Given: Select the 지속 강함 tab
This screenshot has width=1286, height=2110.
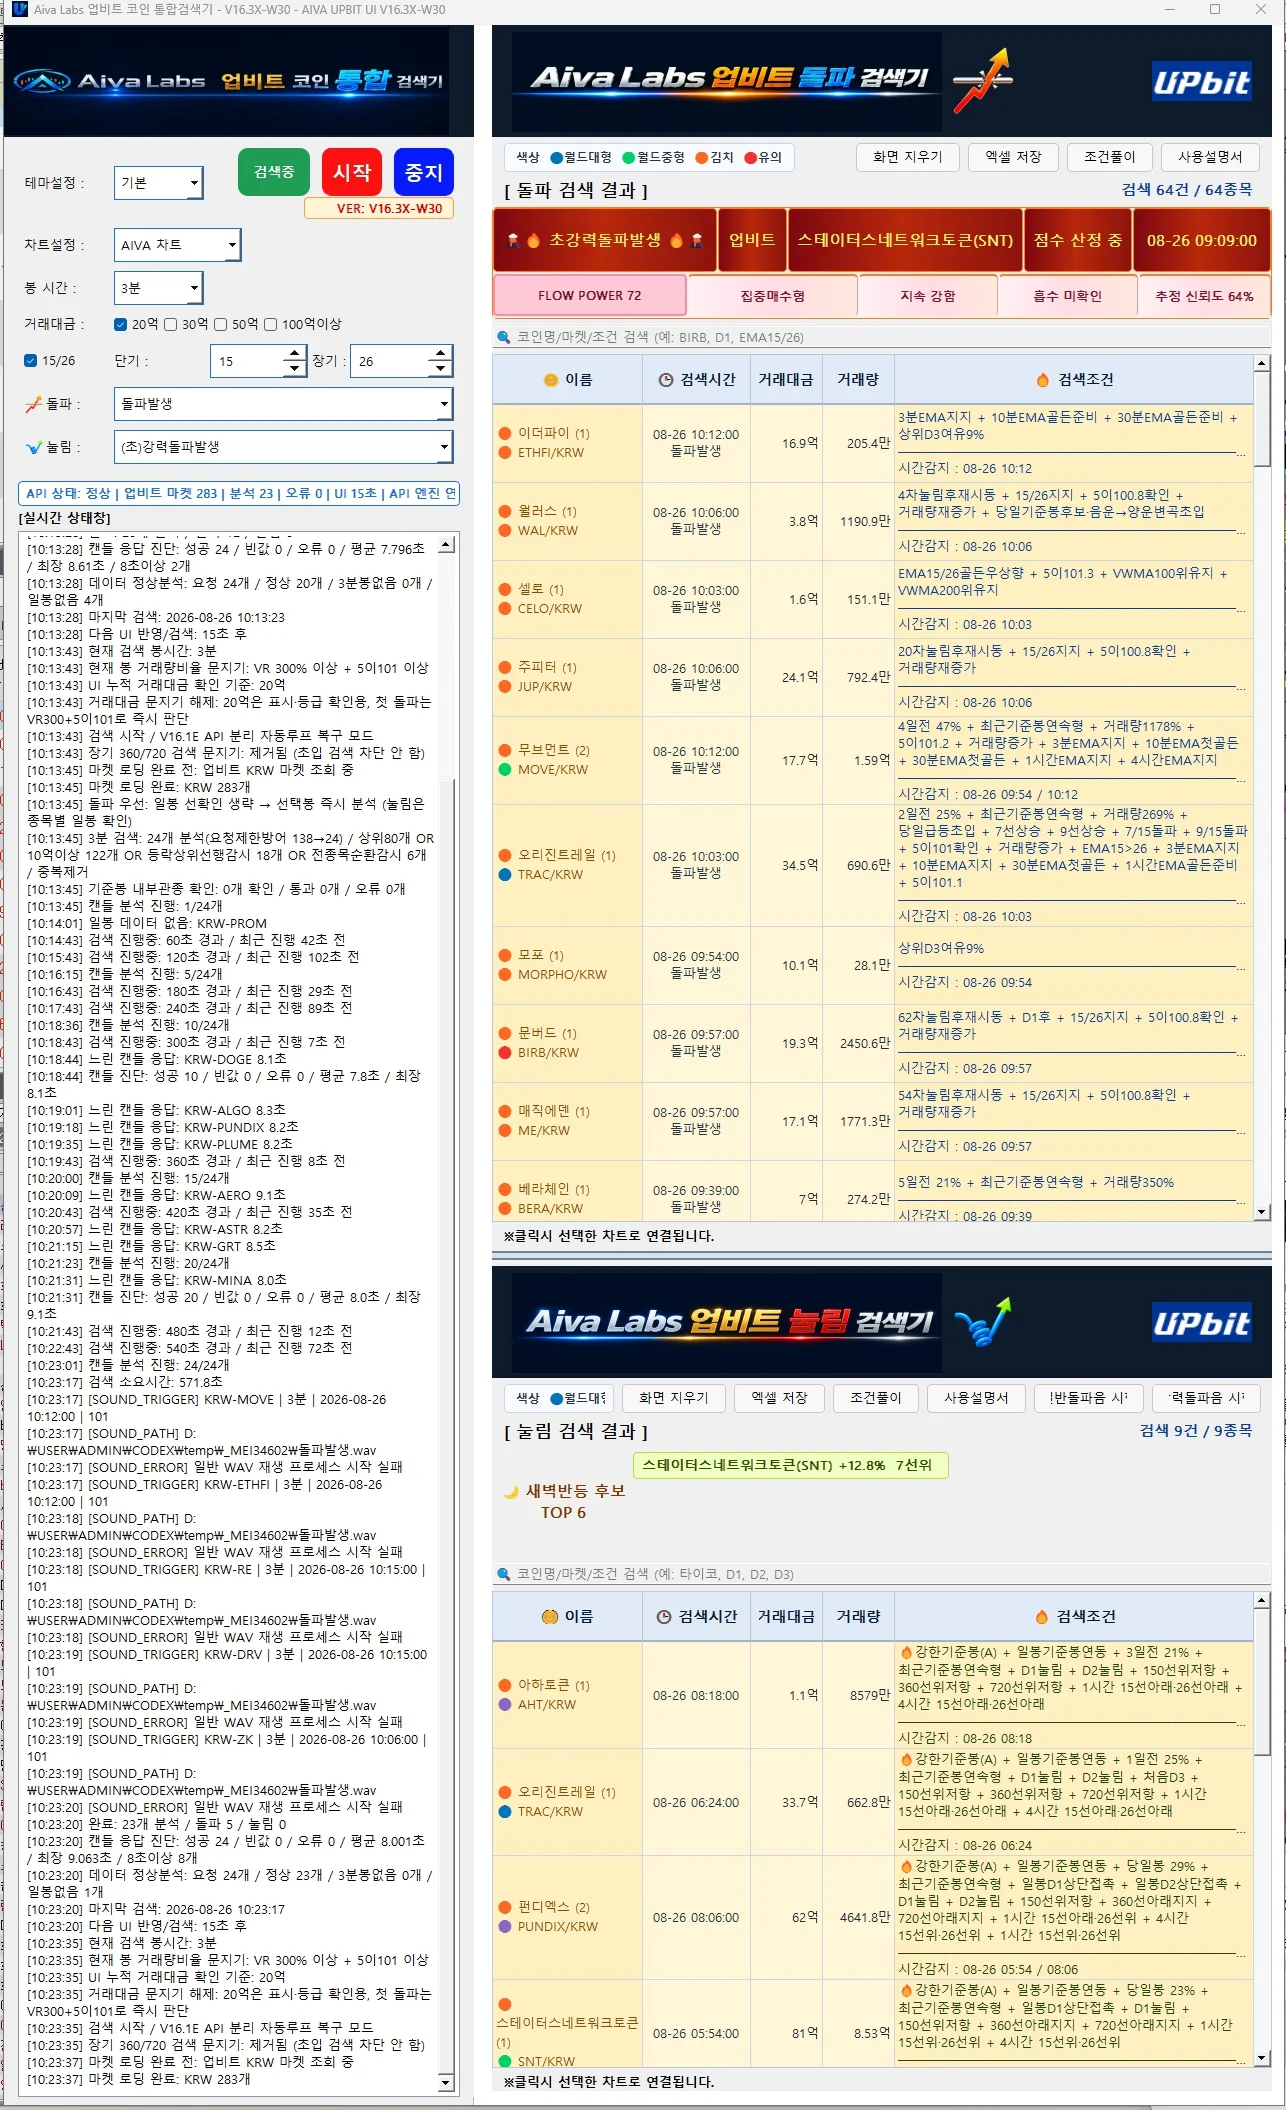Looking at the screenshot, I should (928, 296).
